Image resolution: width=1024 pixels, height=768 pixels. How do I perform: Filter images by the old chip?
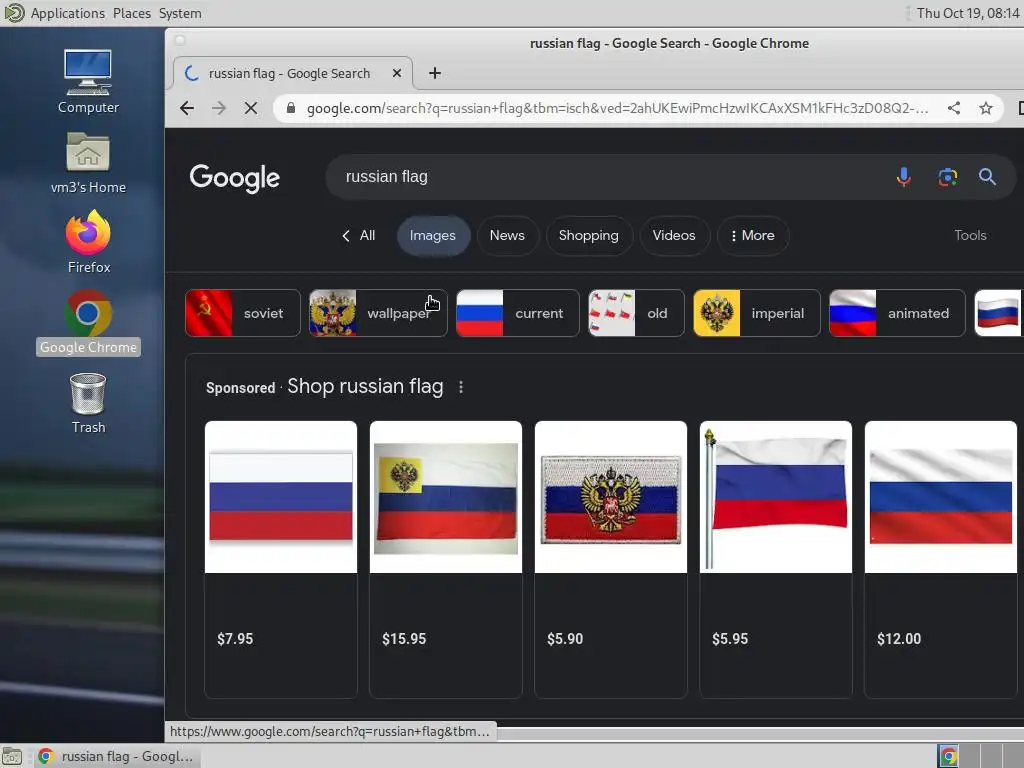click(636, 313)
